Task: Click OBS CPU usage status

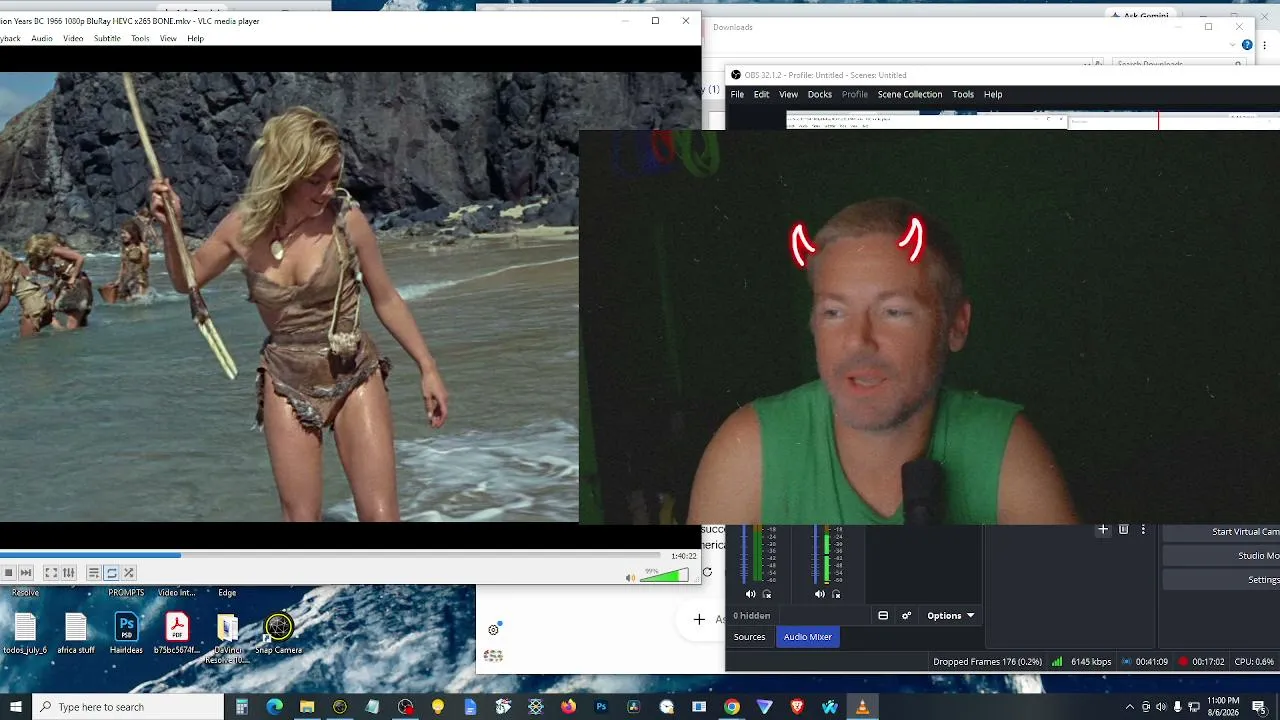Action: (x=1254, y=662)
